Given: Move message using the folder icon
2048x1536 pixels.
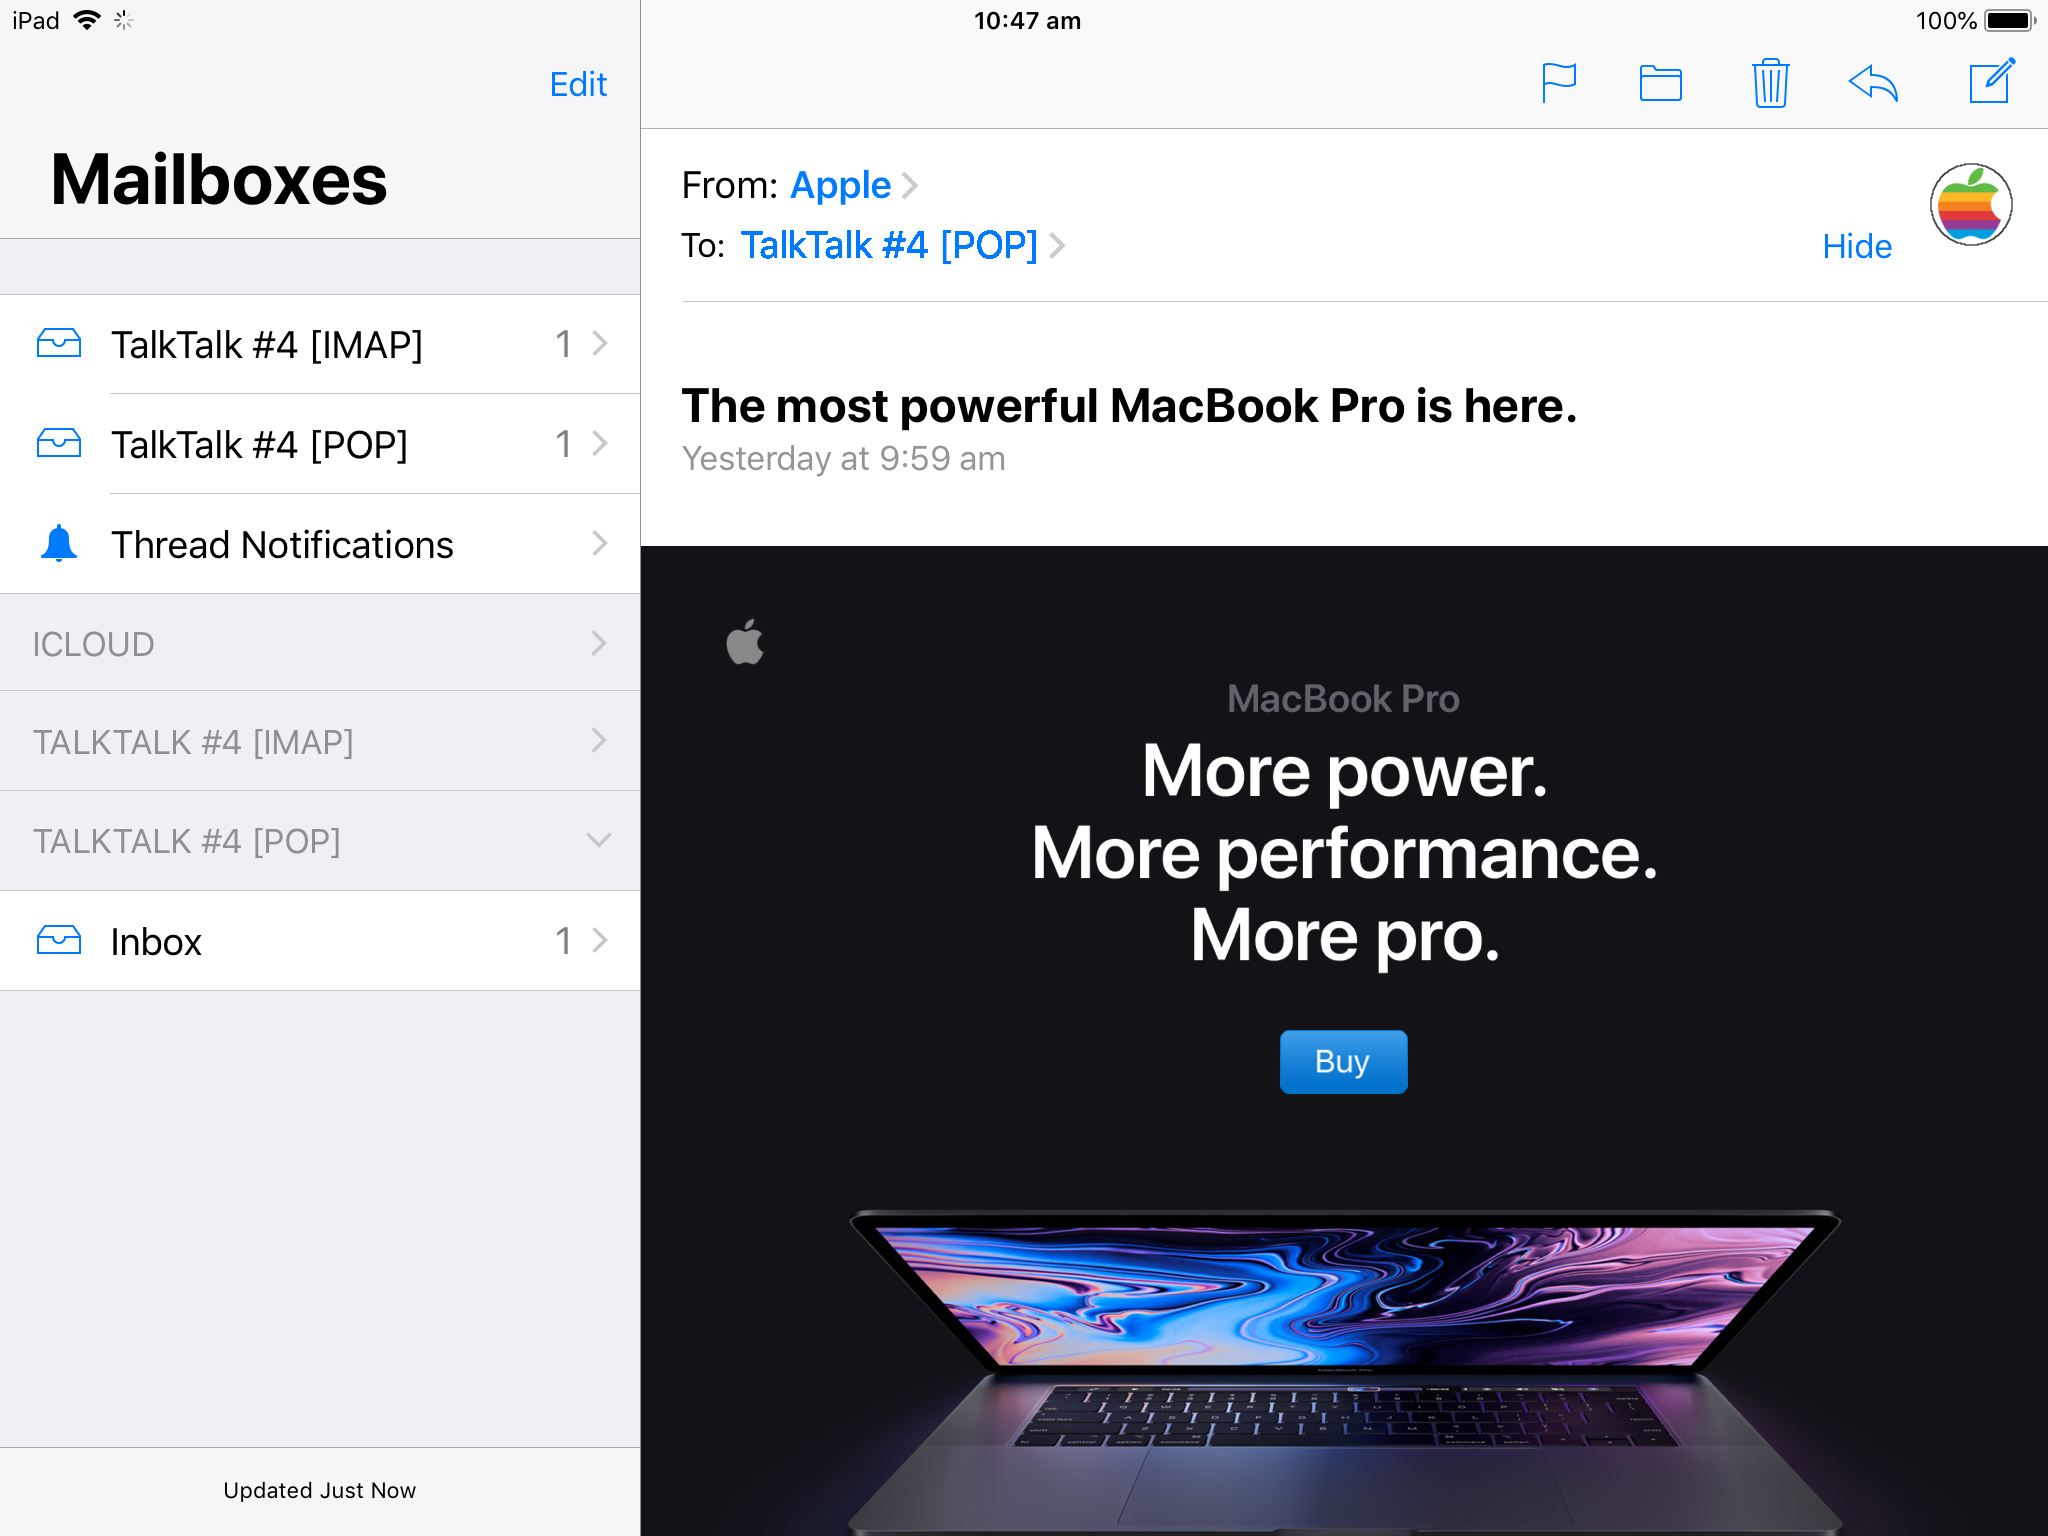Looking at the screenshot, I should point(1660,83).
